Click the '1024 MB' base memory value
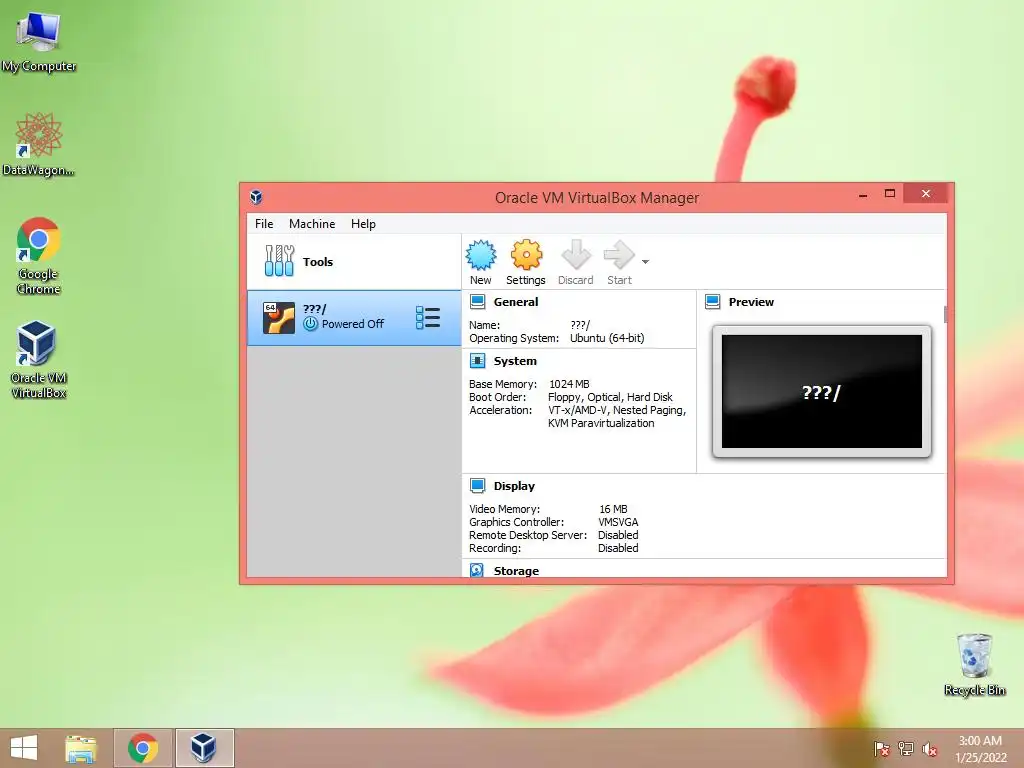The width and height of the screenshot is (1024, 768). click(569, 384)
